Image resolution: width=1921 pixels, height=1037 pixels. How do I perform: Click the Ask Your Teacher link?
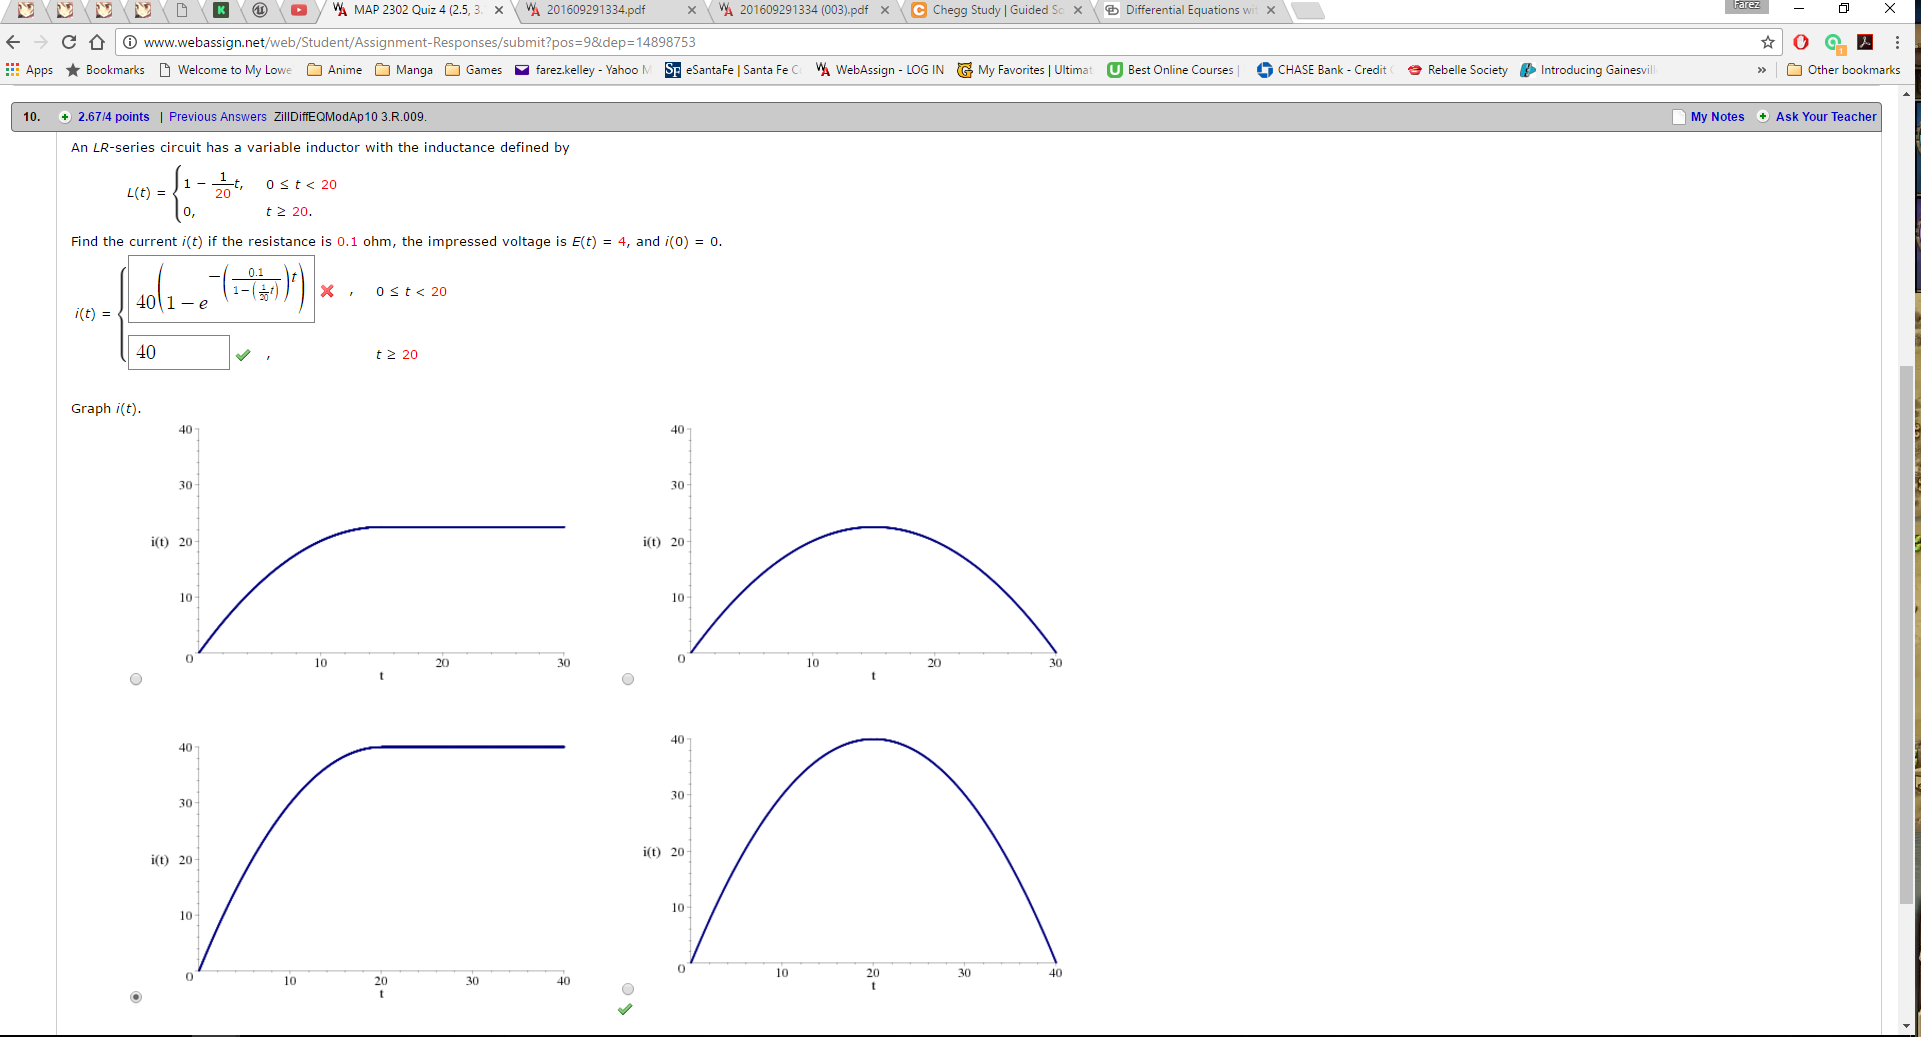tap(1823, 117)
